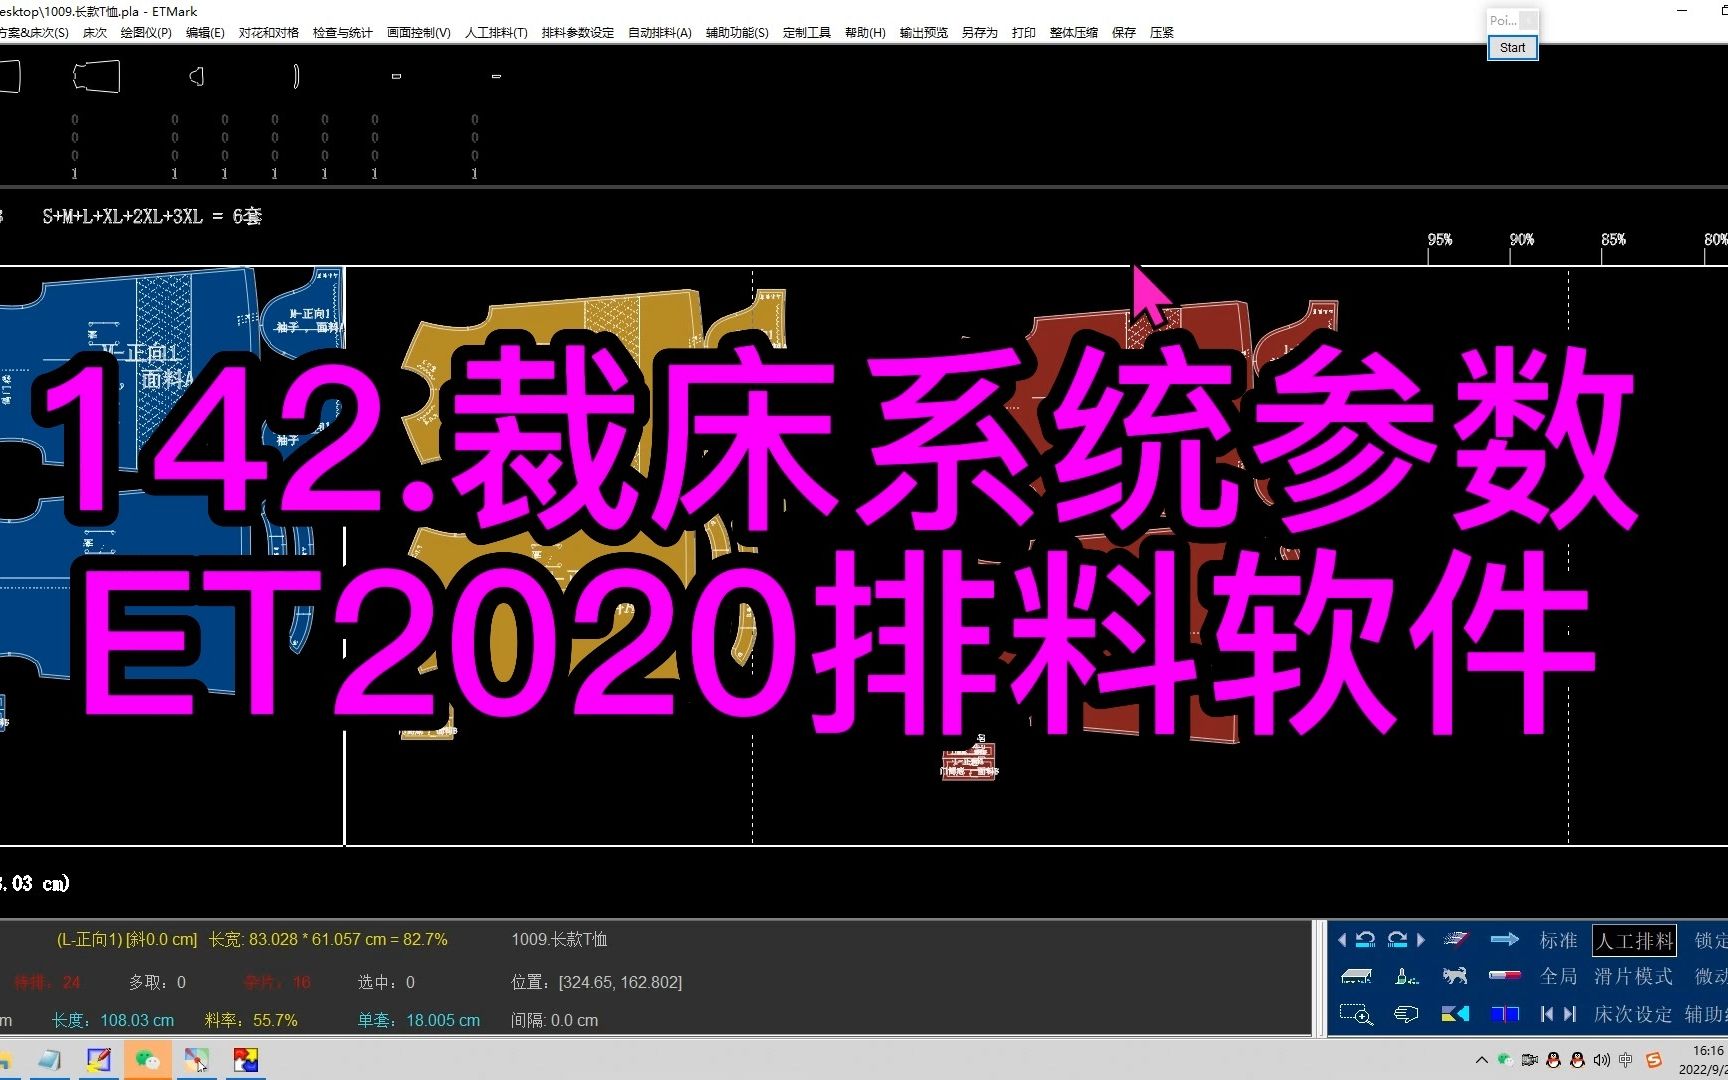This screenshot has height=1080, width=1728.
Task: Open the 绘图仪(P) menu
Action: [146, 33]
